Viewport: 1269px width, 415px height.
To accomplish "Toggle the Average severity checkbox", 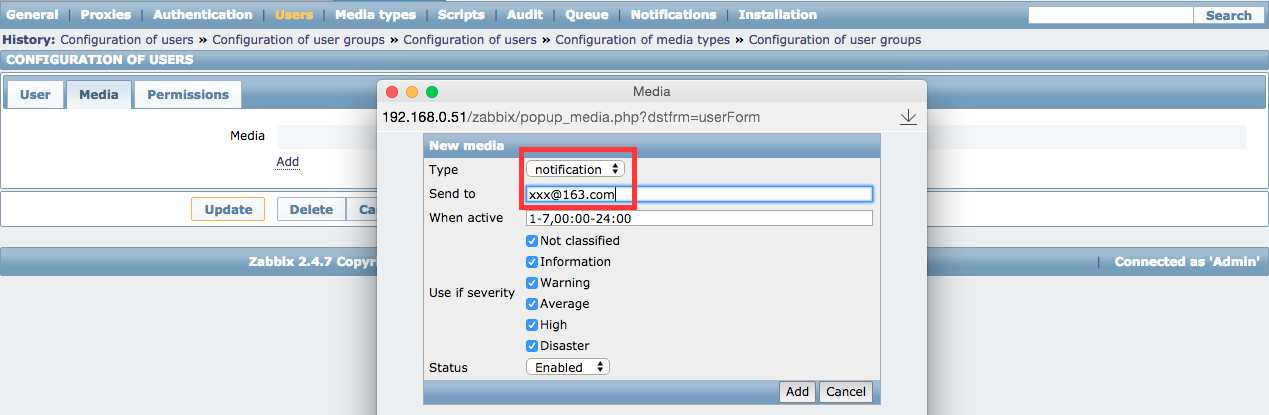I will coord(532,304).
